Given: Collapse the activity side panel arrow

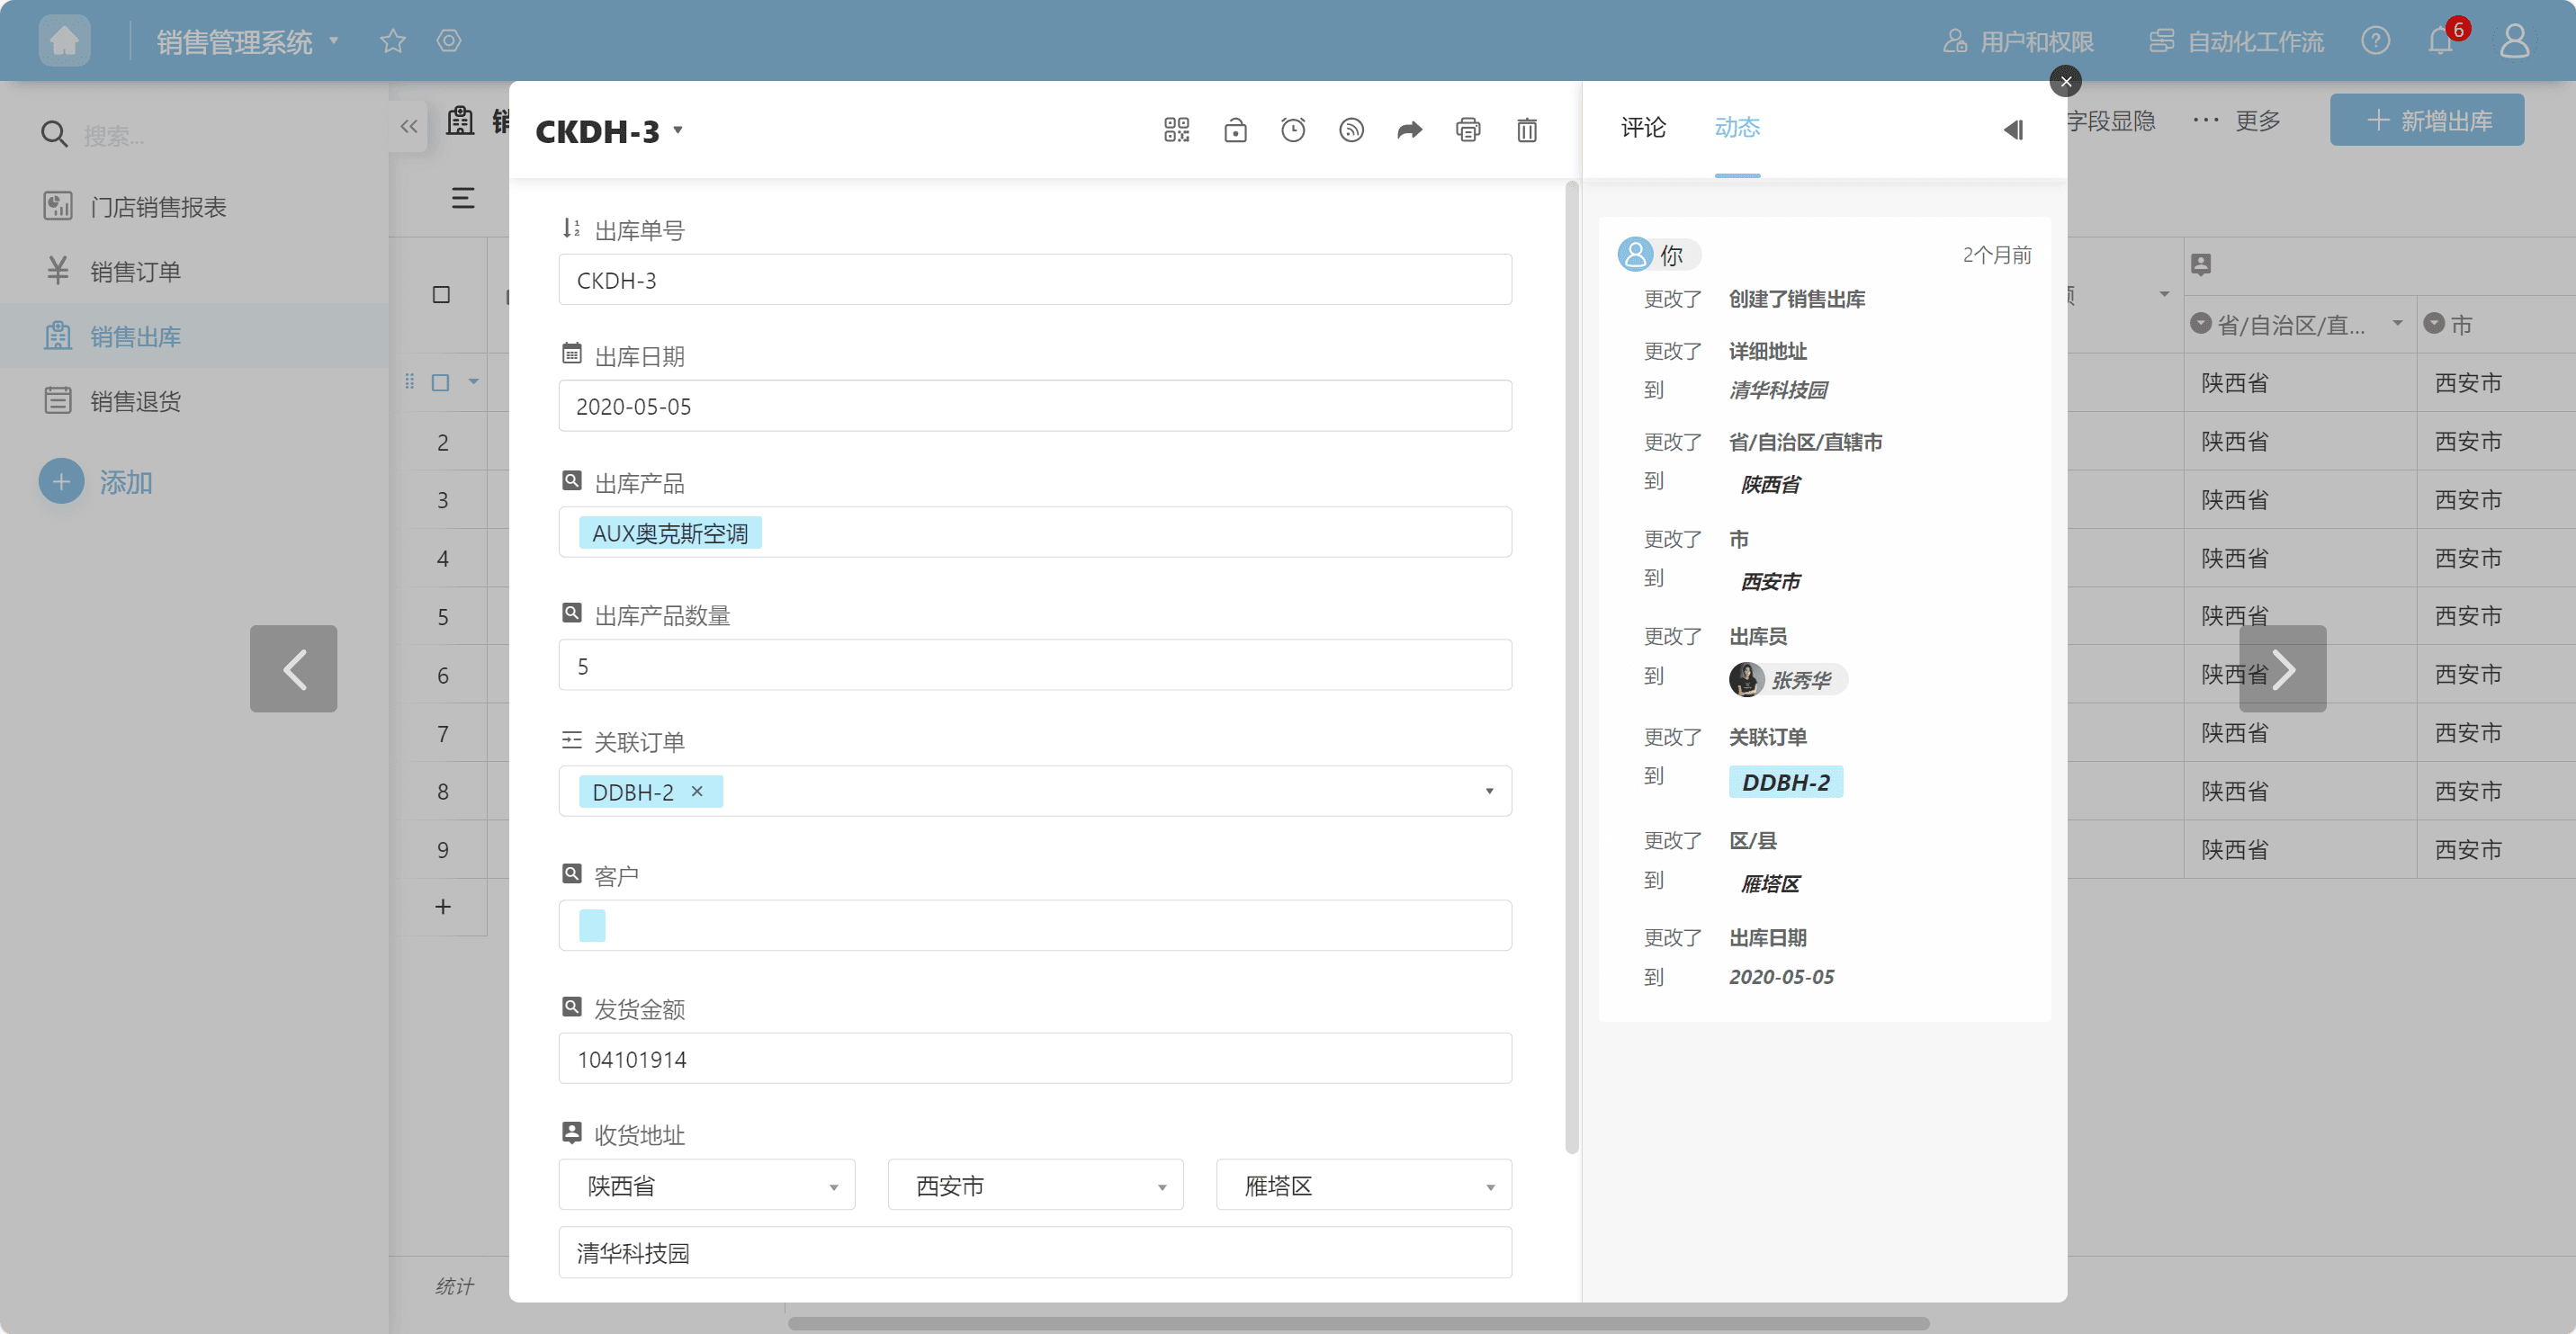Looking at the screenshot, I should tap(2014, 130).
